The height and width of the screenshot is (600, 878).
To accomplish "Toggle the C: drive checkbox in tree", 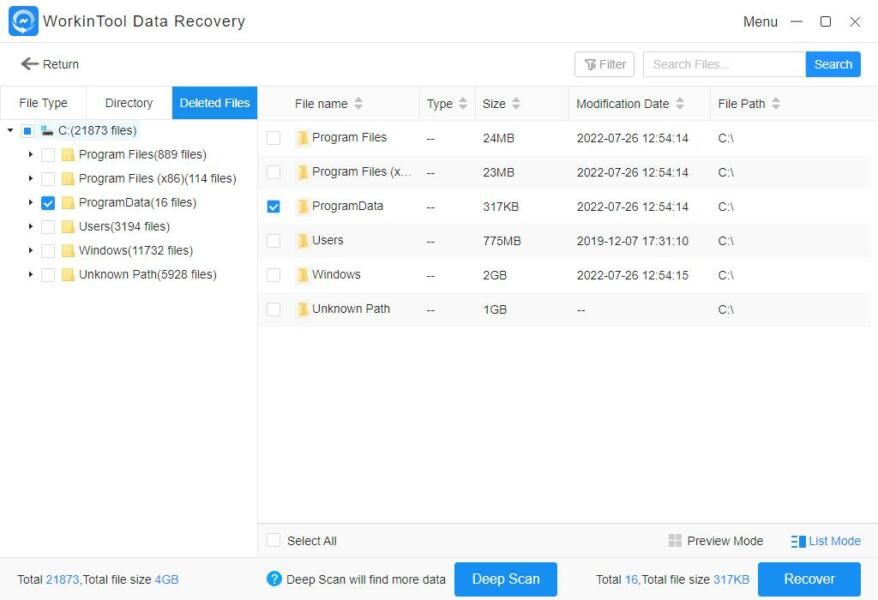I will [27, 131].
